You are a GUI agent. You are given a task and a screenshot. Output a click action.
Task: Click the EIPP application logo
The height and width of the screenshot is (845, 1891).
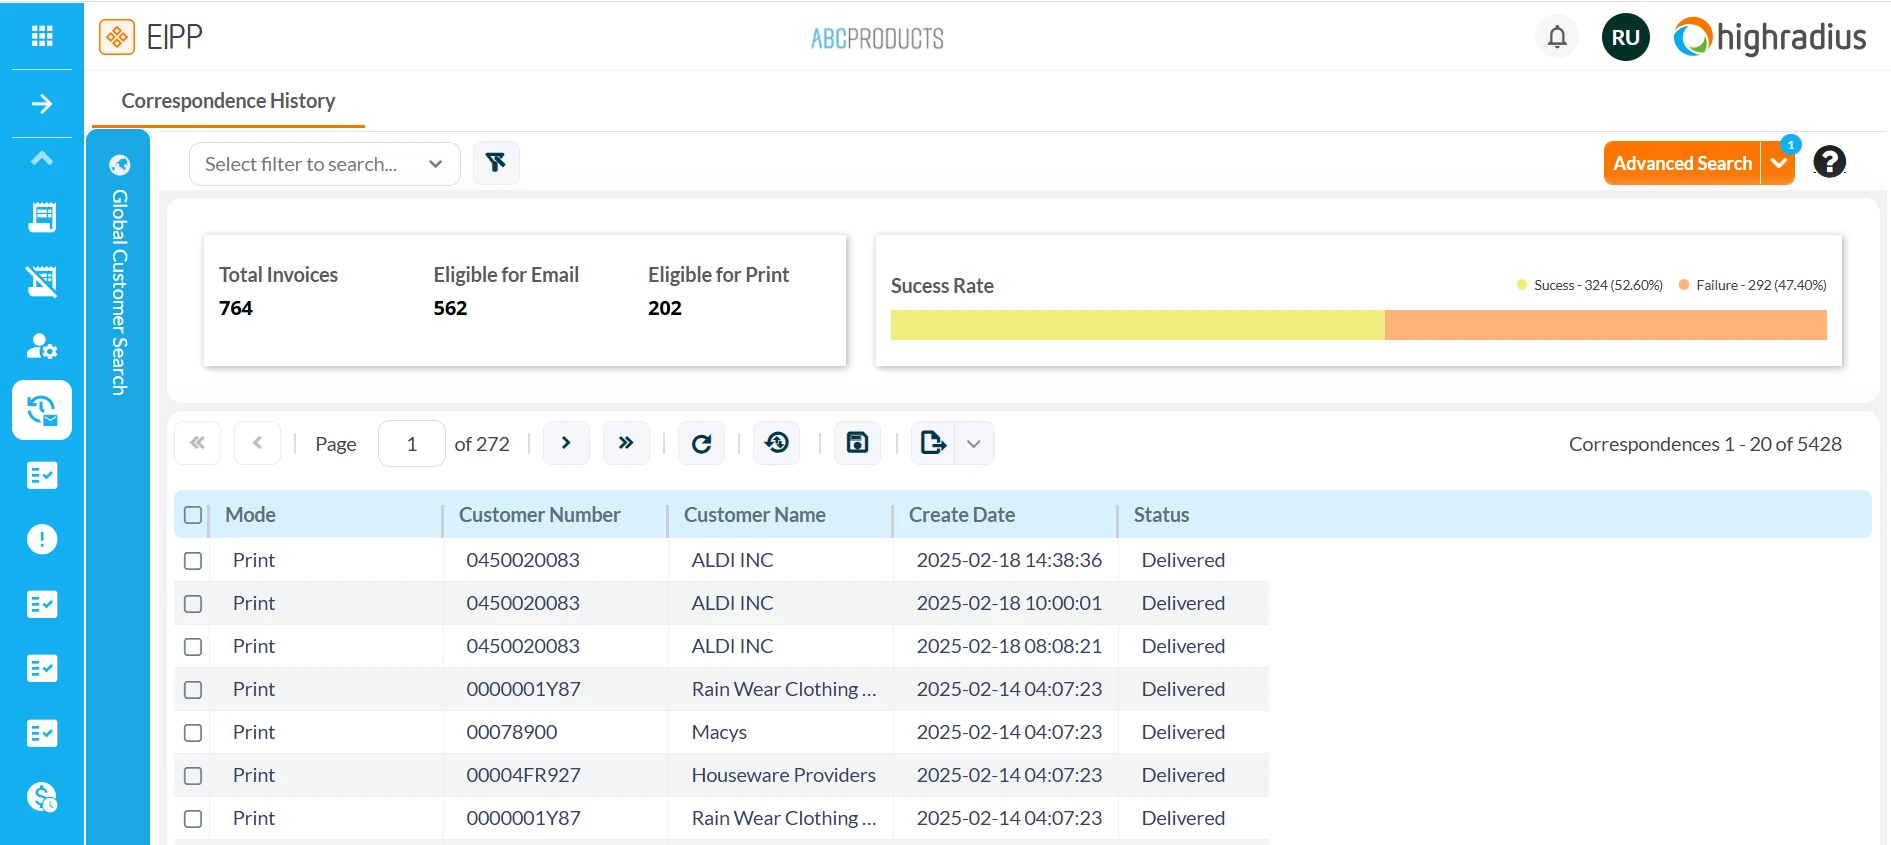click(117, 37)
